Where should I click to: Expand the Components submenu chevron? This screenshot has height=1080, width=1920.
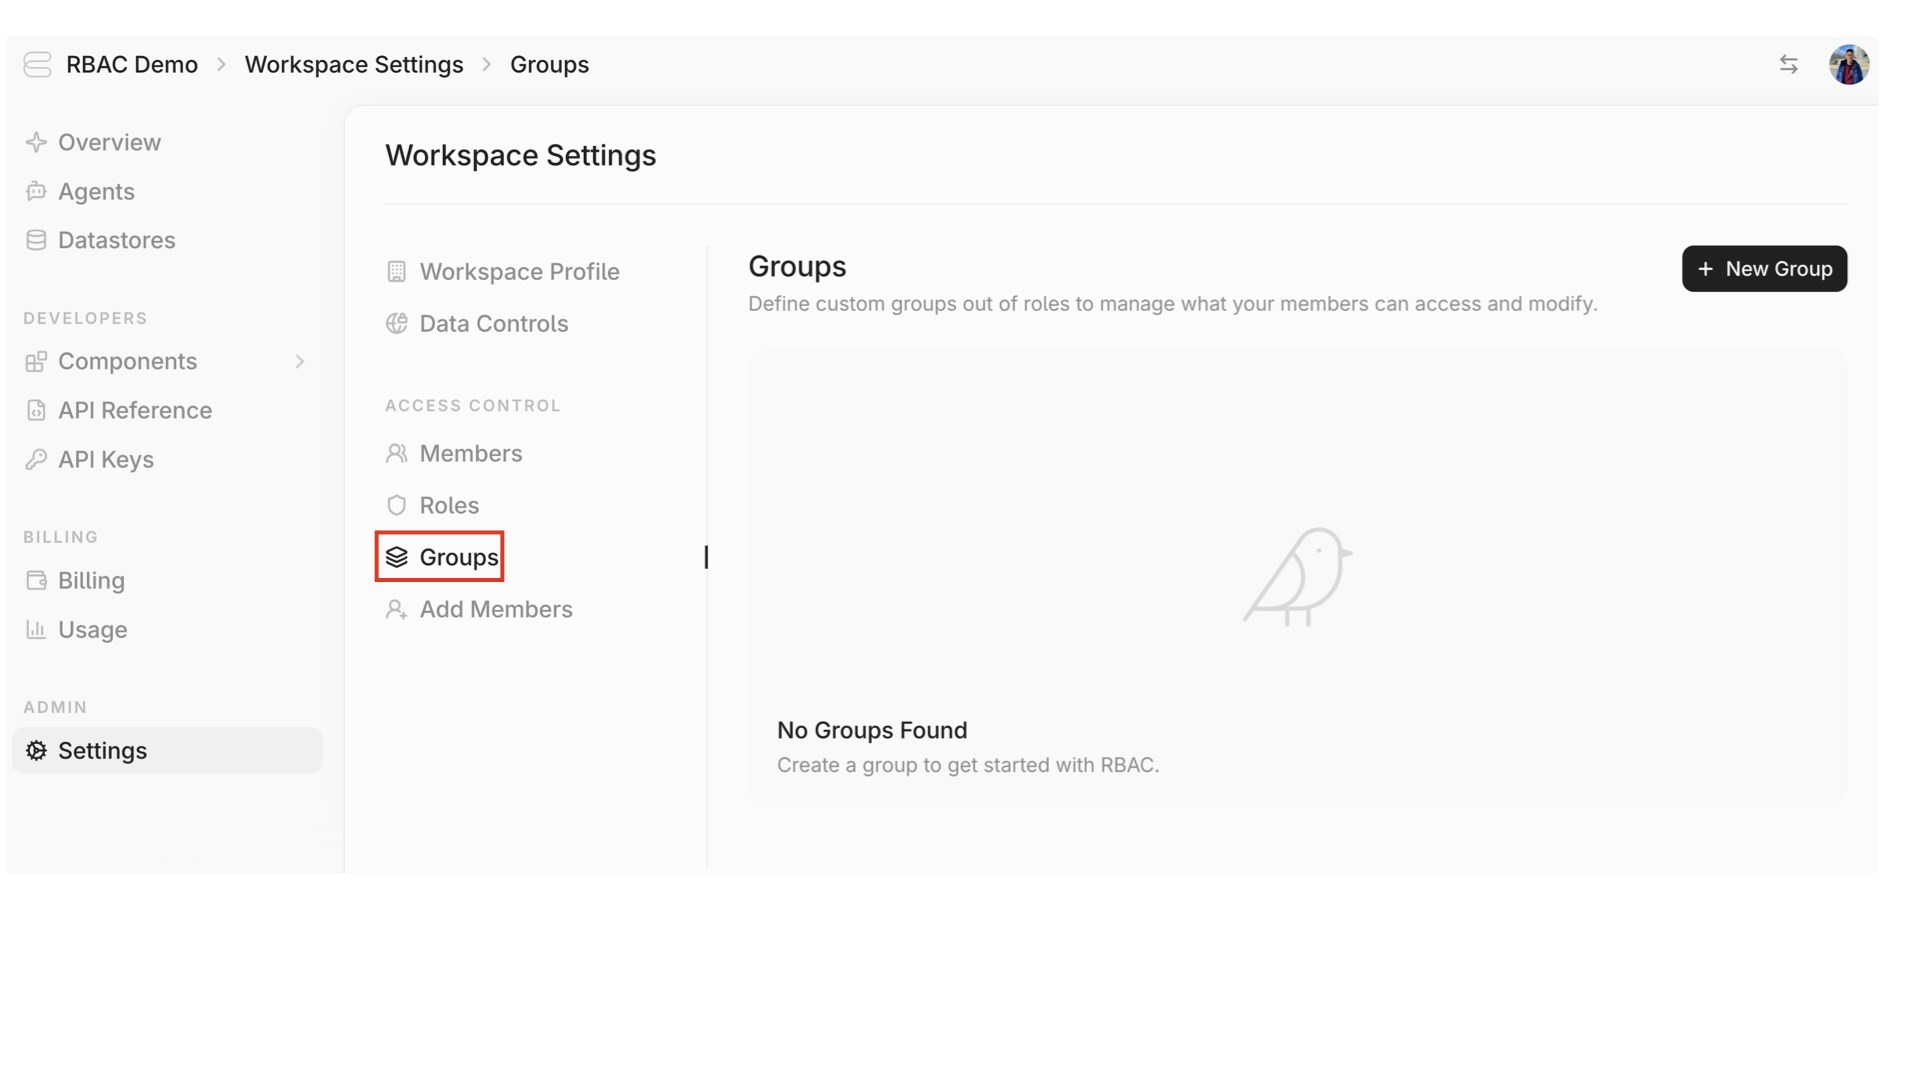coord(299,361)
